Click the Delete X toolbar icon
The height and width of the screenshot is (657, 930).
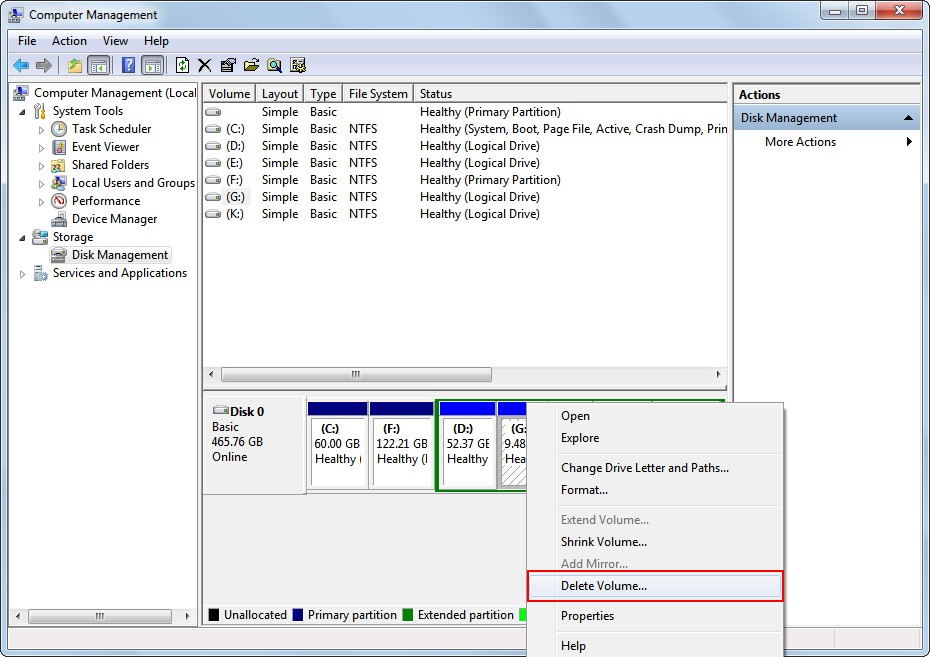pyautogui.click(x=205, y=65)
